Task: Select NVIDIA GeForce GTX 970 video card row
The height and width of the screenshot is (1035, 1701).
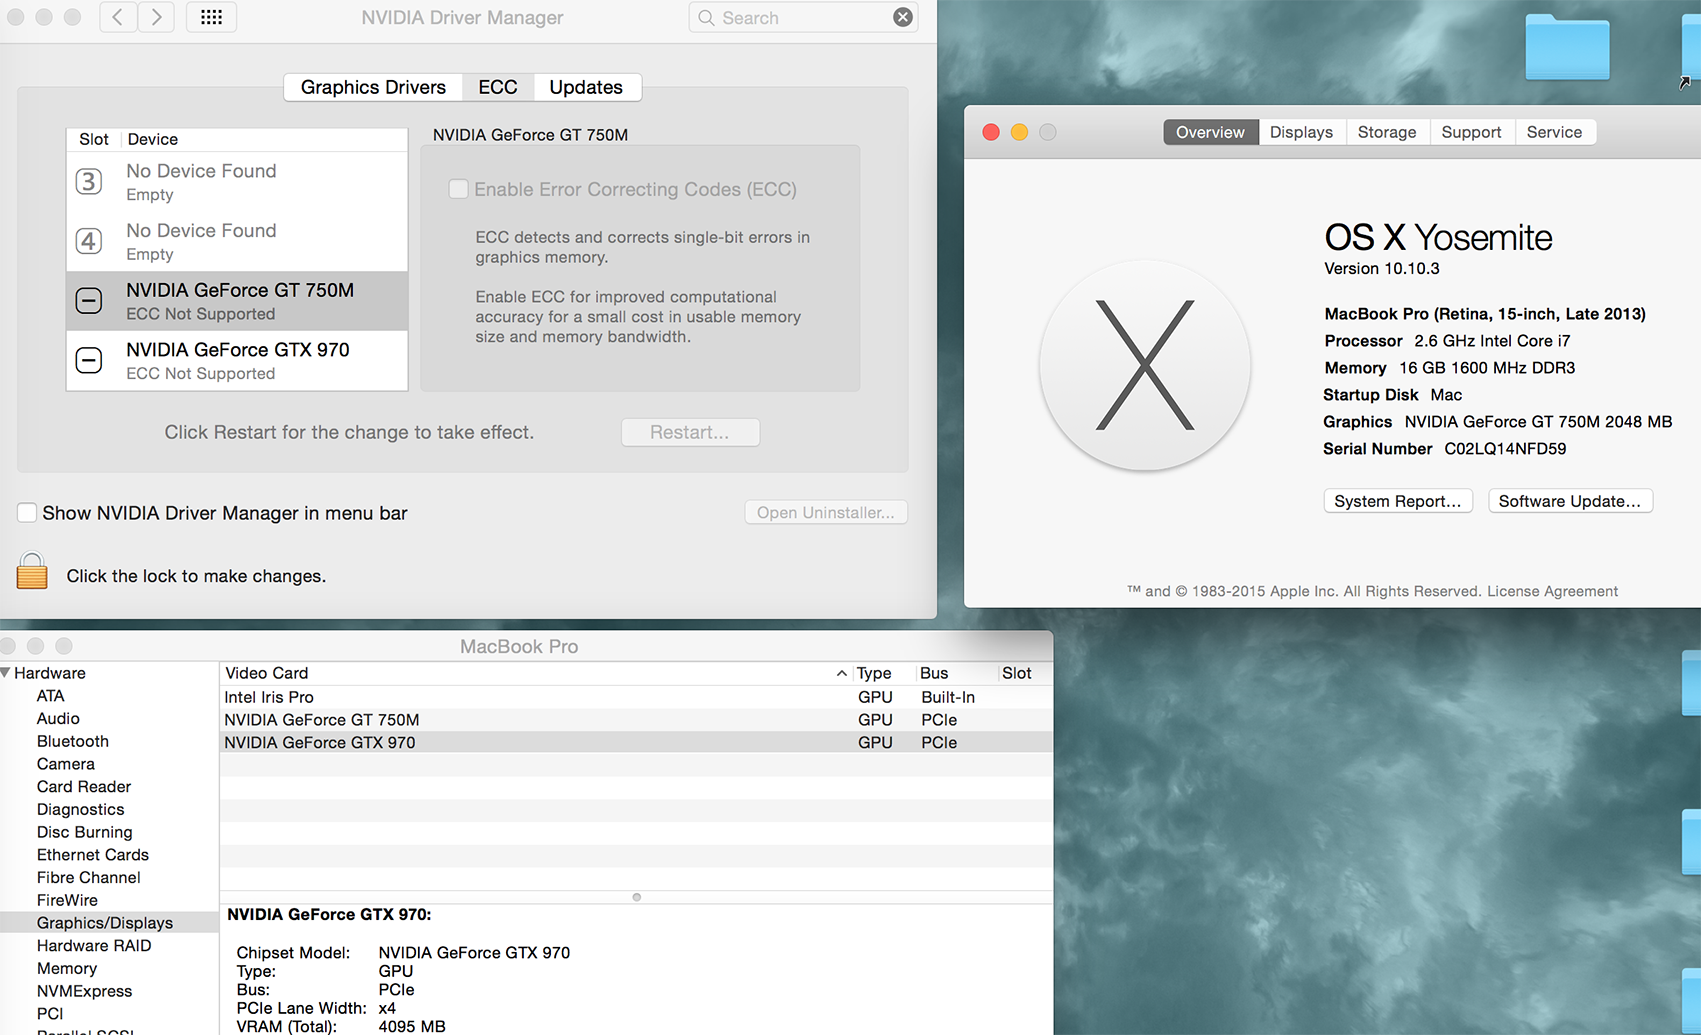Action: (x=636, y=742)
